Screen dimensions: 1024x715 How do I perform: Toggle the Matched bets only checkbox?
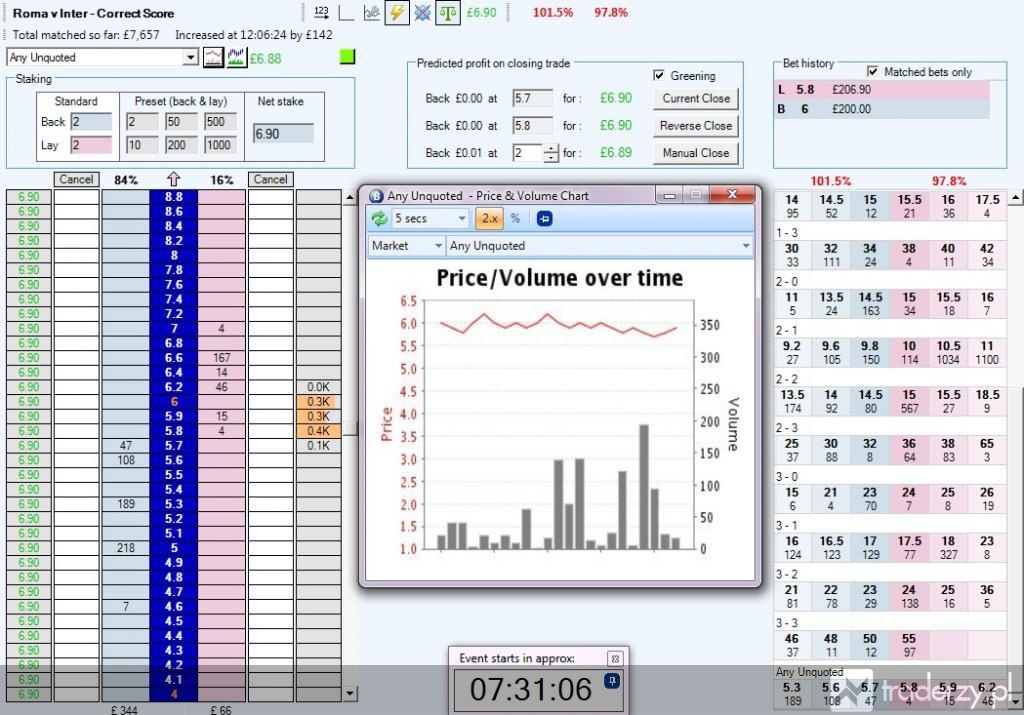[x=872, y=71]
